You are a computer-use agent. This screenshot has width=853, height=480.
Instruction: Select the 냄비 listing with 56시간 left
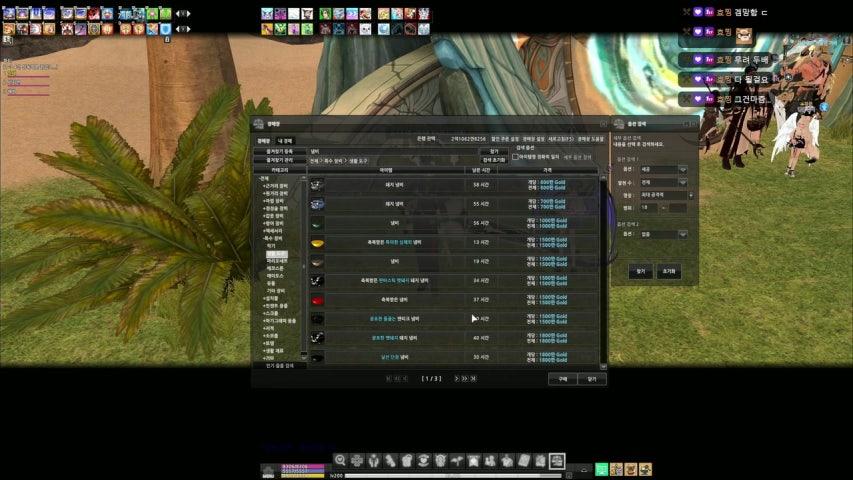454,223
